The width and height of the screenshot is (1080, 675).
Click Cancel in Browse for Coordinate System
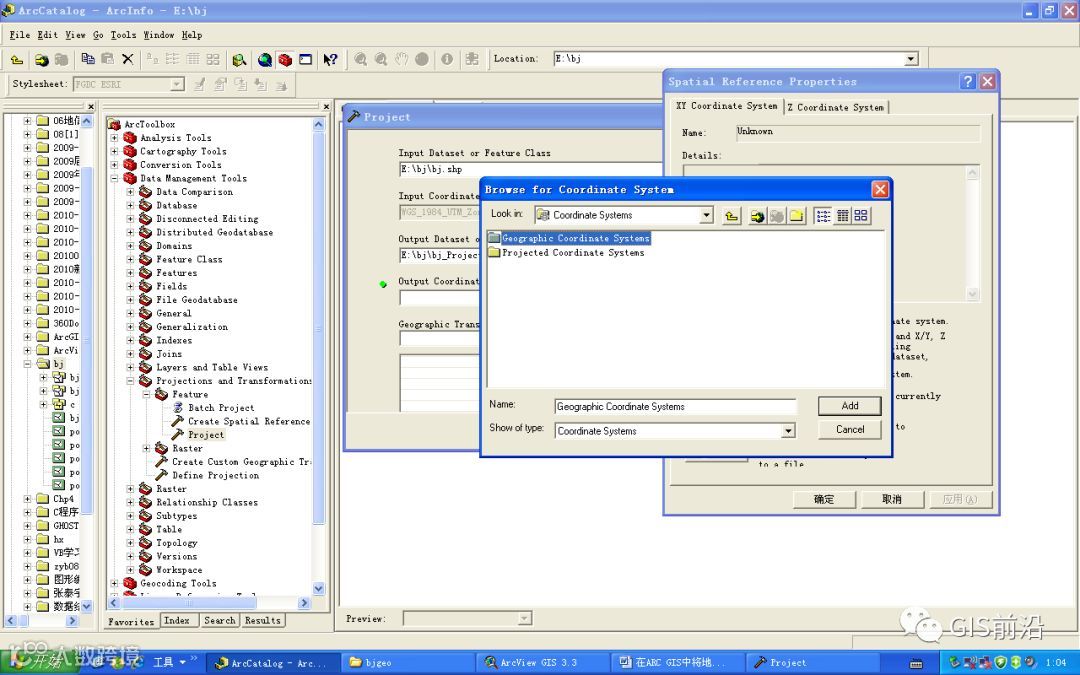[850, 429]
